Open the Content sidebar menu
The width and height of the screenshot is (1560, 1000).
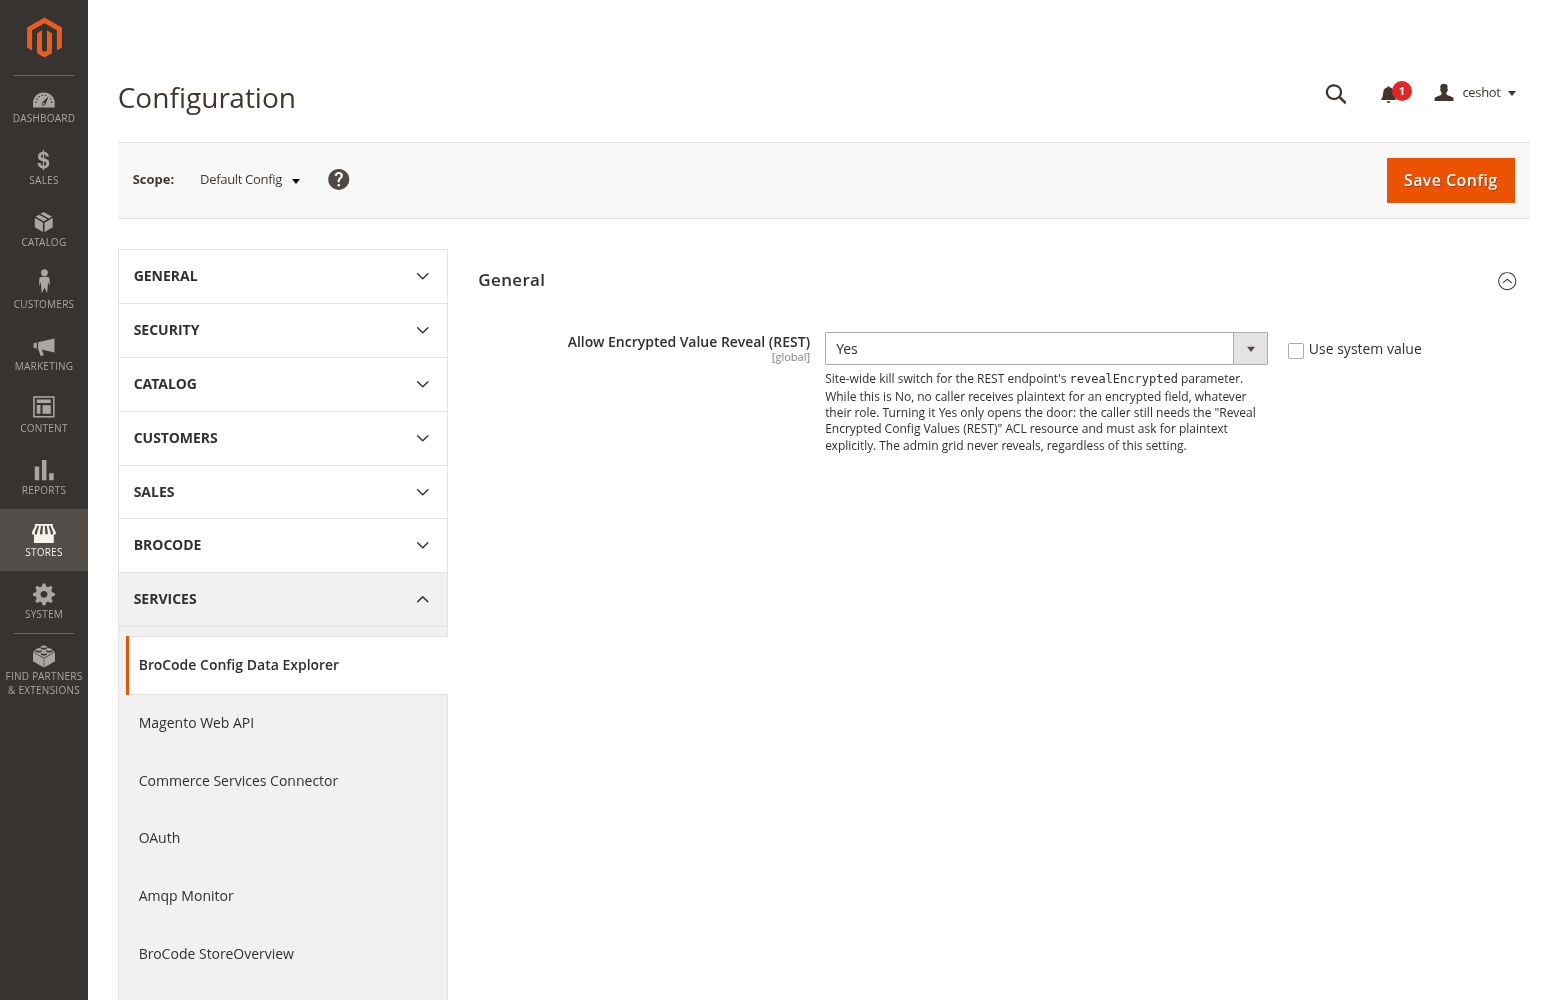[x=44, y=416]
